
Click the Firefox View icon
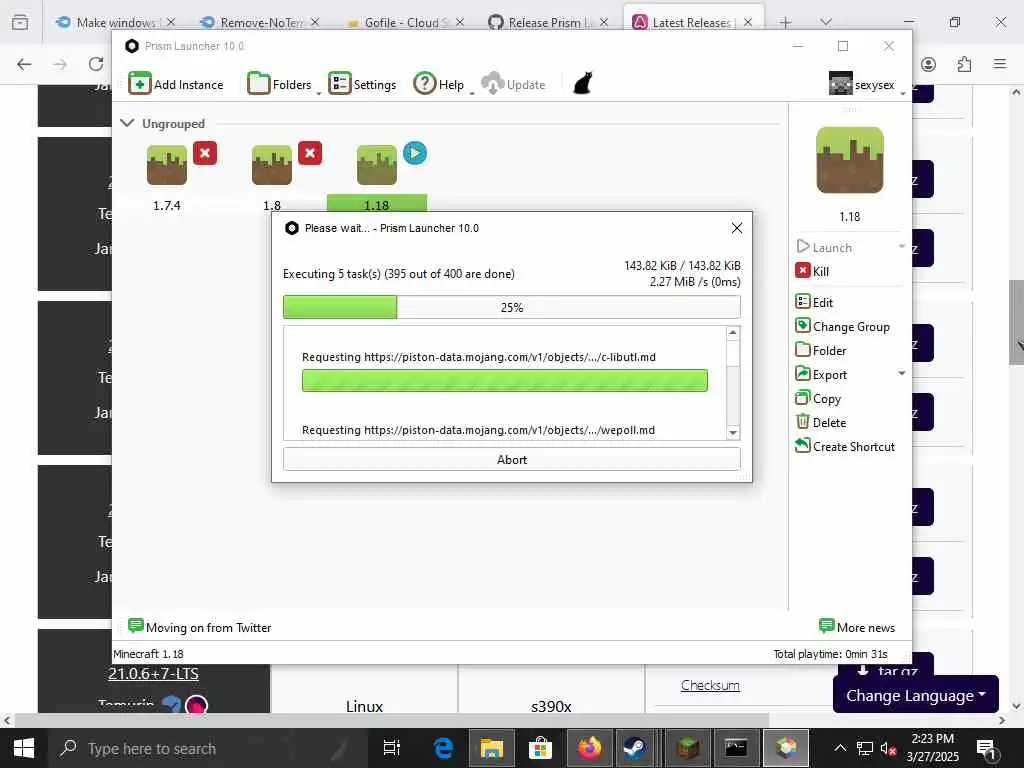20,22
